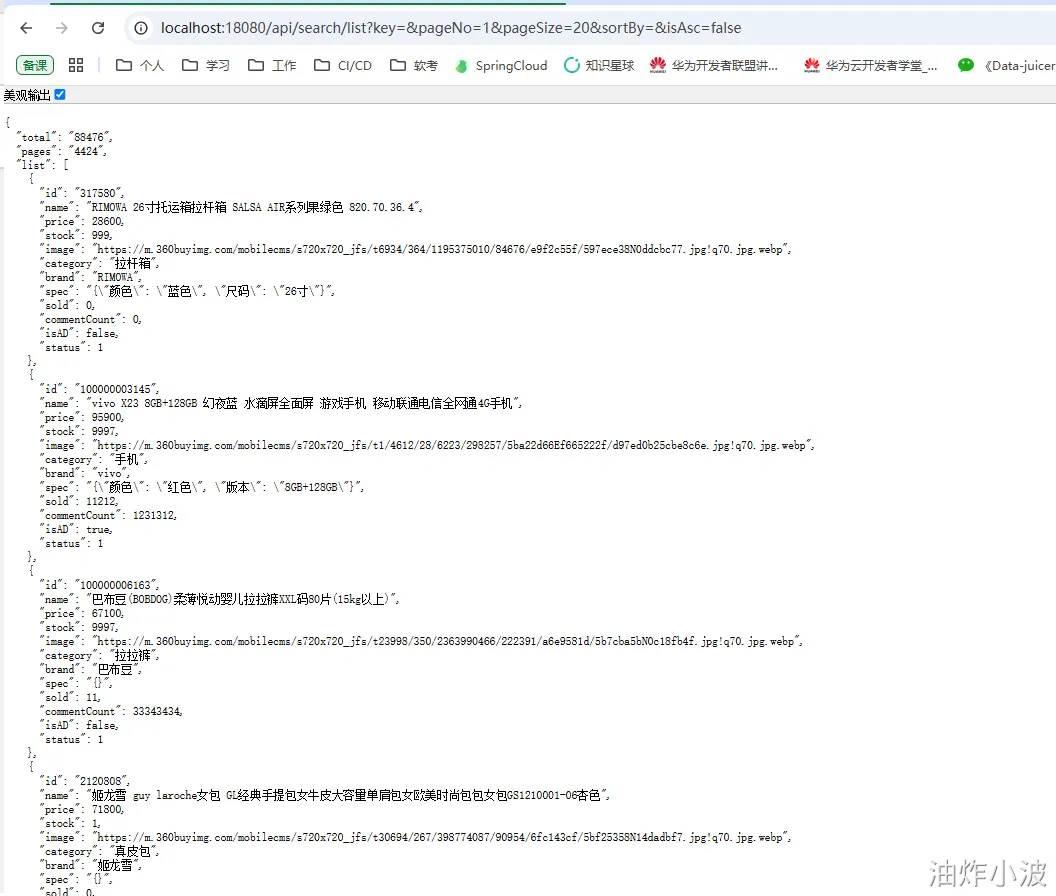The width and height of the screenshot is (1056, 896).
Task: Click the category value "拉拉裤"
Action: click(134, 655)
